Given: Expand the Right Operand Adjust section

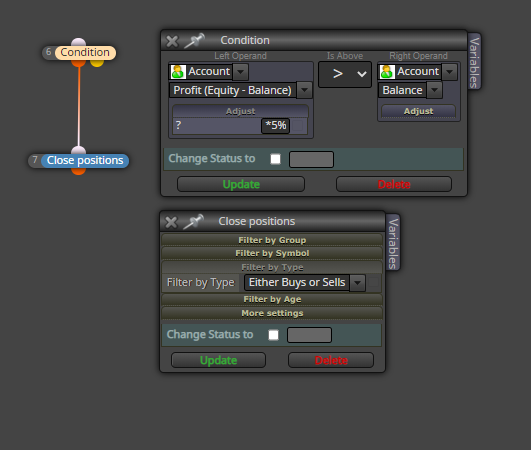Looking at the screenshot, I should pos(418,111).
